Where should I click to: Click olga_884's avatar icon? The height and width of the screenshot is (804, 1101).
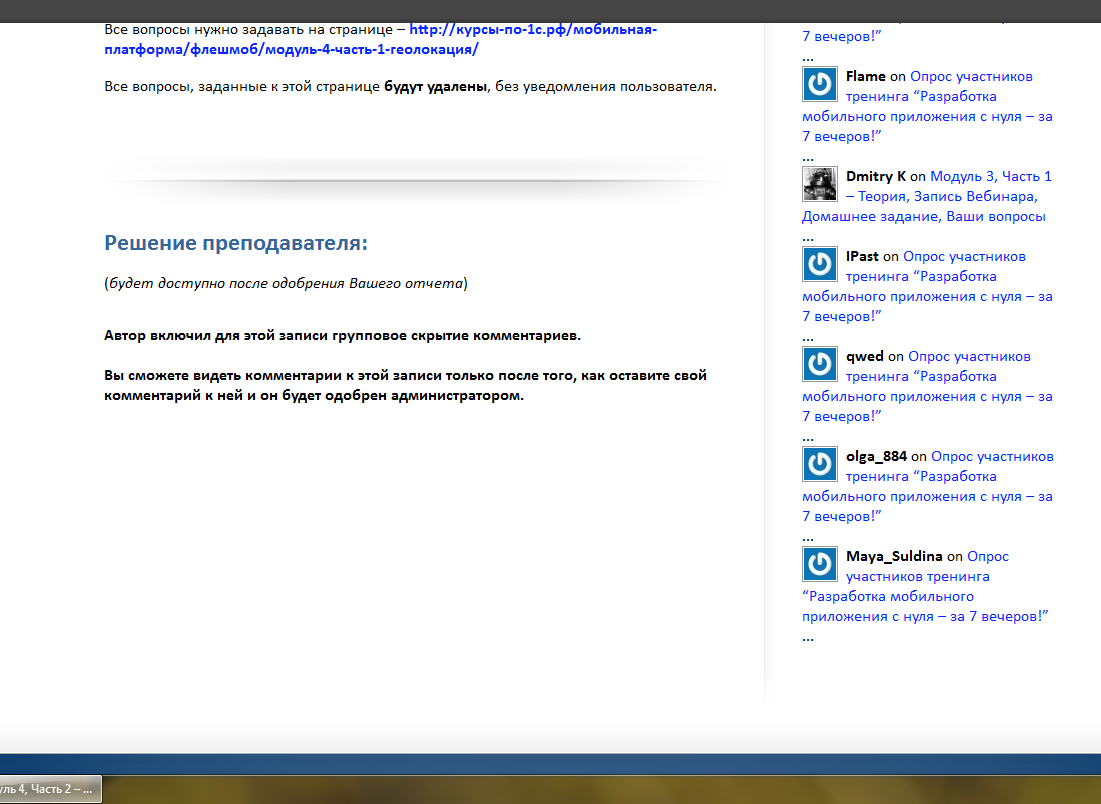click(x=819, y=464)
